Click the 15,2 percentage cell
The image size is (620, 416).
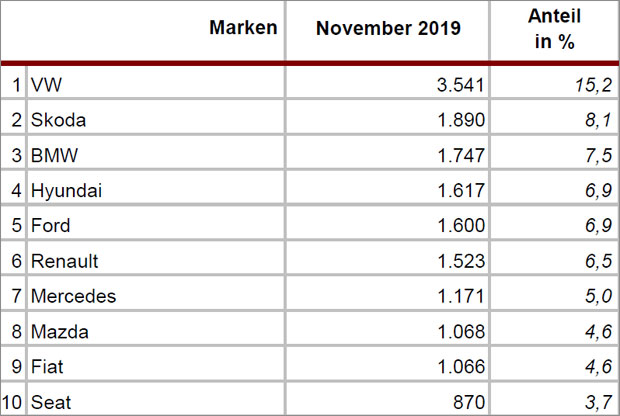[593, 85]
